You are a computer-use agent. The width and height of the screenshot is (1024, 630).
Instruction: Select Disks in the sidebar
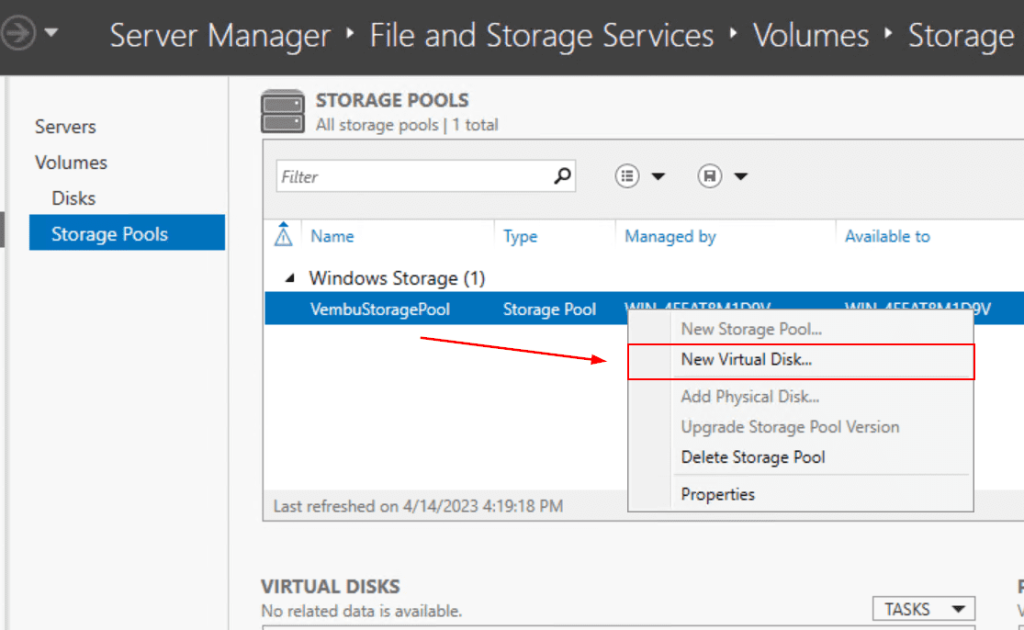(74, 198)
